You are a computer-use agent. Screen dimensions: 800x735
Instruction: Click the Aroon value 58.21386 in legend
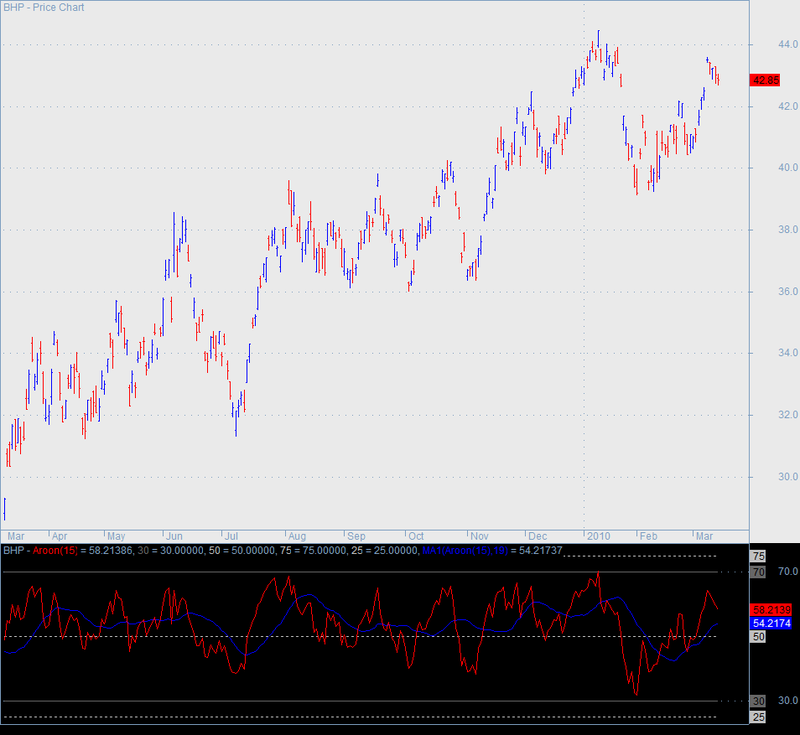tap(111, 551)
